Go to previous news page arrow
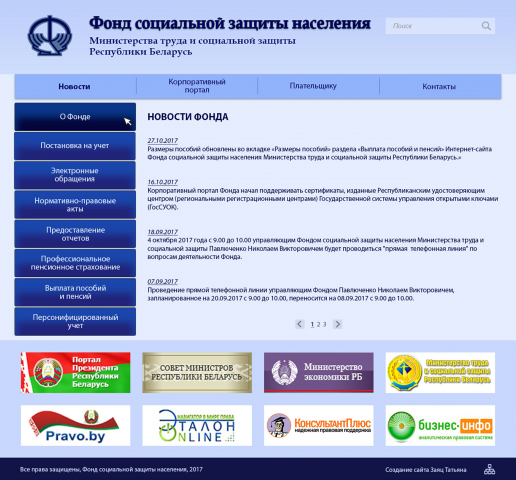The width and height of the screenshot is (516, 480). [x=300, y=324]
